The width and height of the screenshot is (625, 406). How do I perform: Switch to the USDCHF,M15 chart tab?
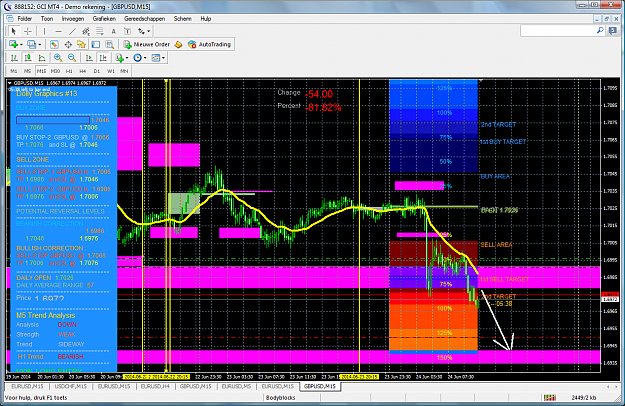tap(70, 386)
